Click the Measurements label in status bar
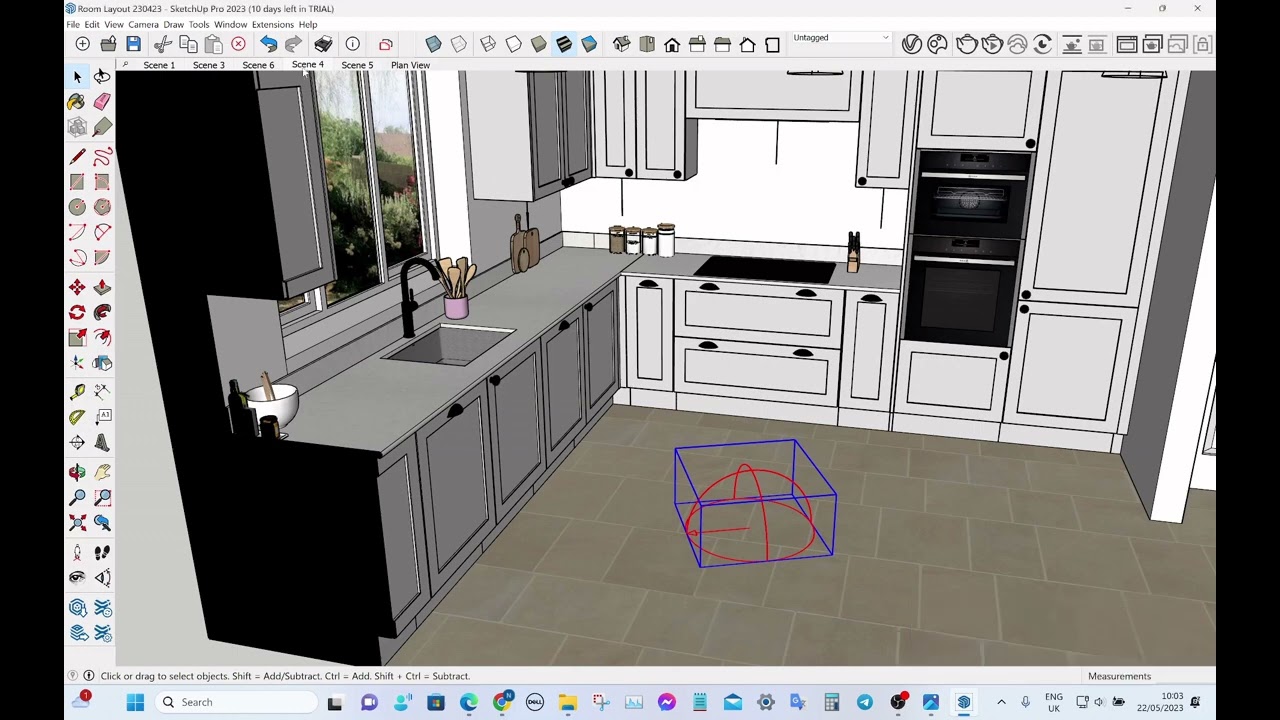 click(x=1119, y=676)
